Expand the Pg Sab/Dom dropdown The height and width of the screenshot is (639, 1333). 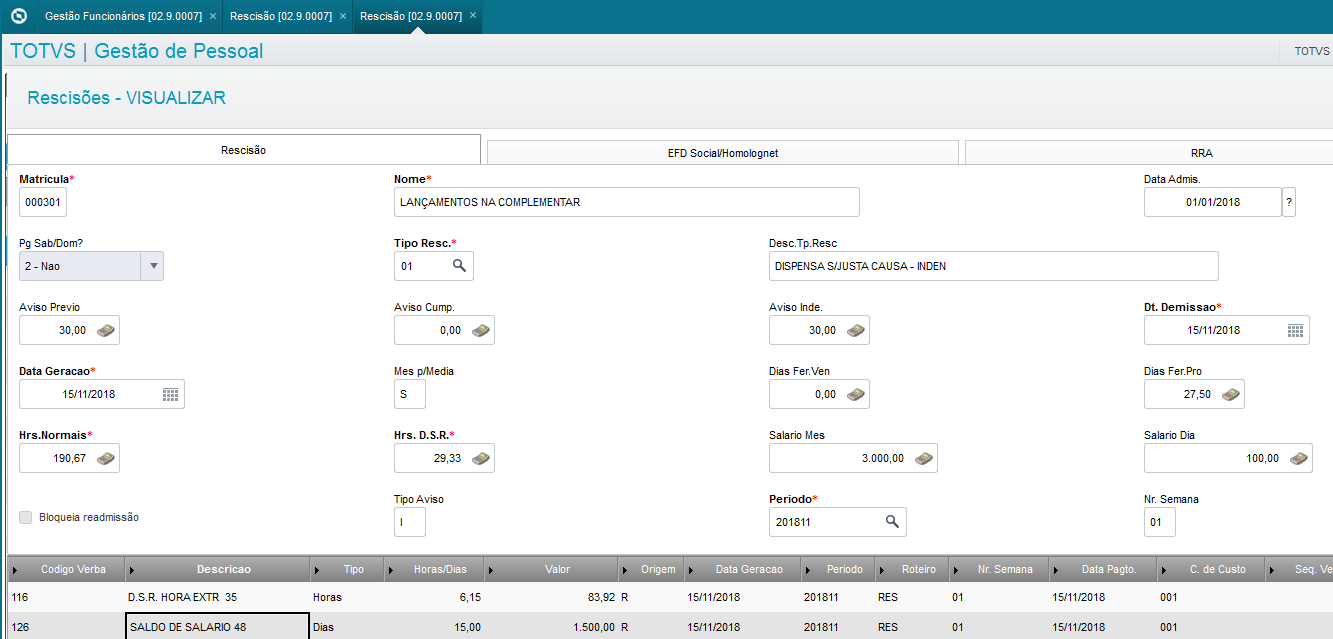tap(153, 266)
